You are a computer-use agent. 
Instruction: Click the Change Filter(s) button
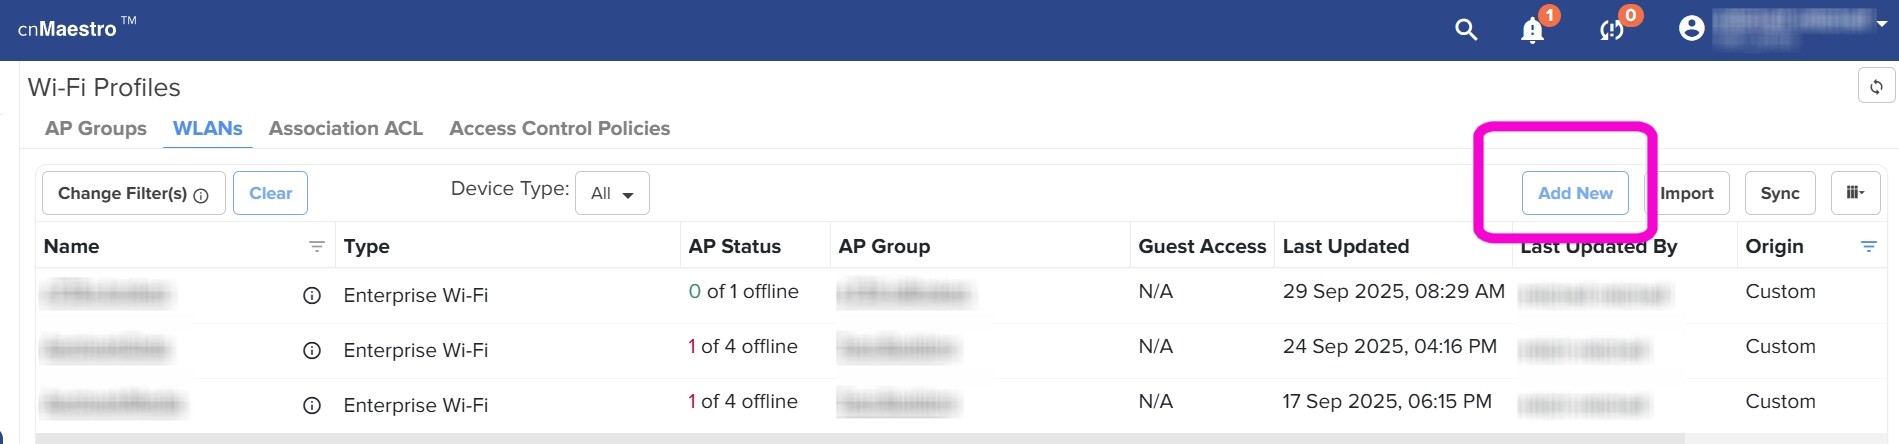coord(133,193)
